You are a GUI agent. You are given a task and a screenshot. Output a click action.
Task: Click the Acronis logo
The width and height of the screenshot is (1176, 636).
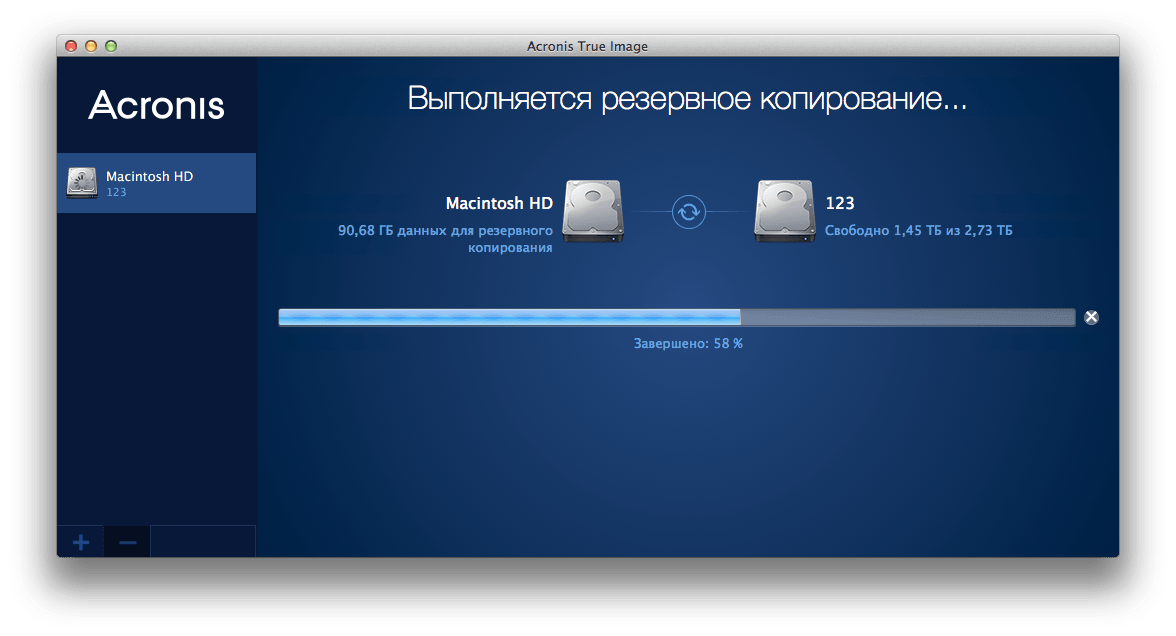point(156,105)
